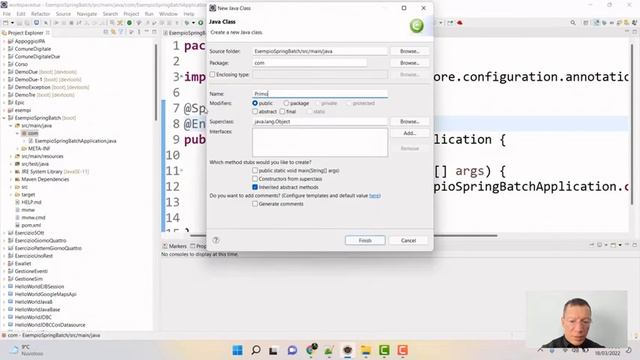Open the File menu

(x=7, y=14)
